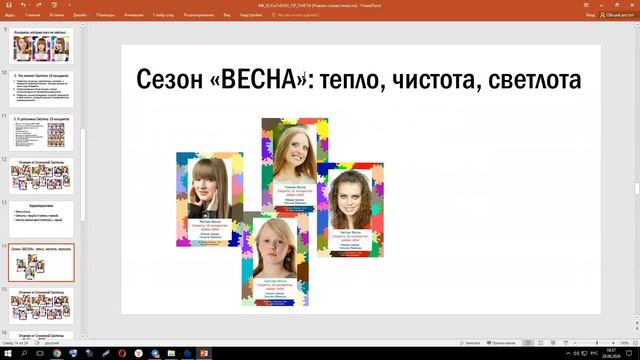Click the zoom in plus button
This screenshot has width=640, height=360.
click(613, 343)
